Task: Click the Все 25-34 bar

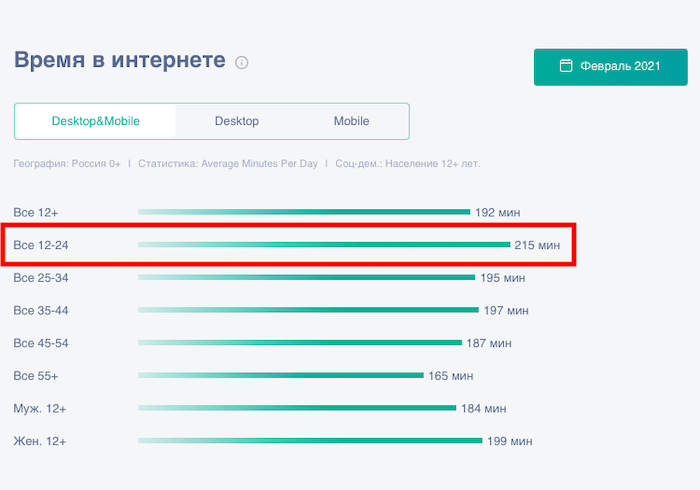Action: [x=307, y=277]
